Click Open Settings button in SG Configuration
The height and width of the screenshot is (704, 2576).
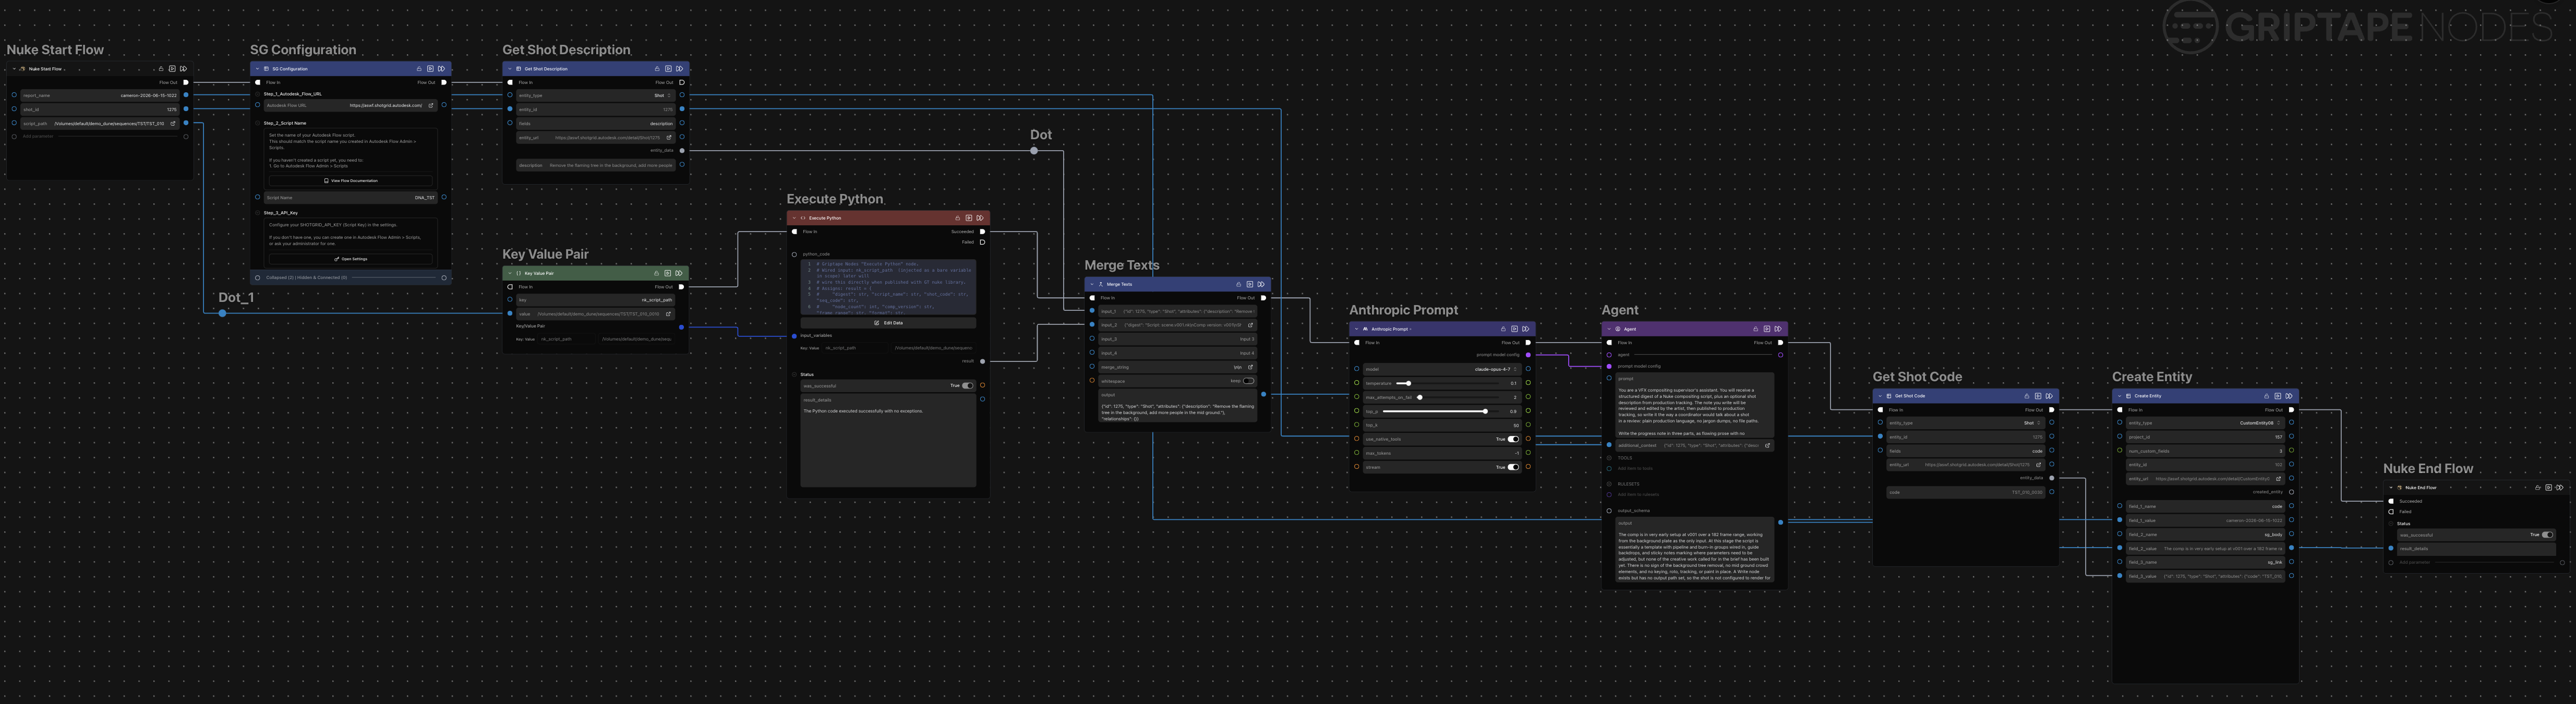point(351,259)
